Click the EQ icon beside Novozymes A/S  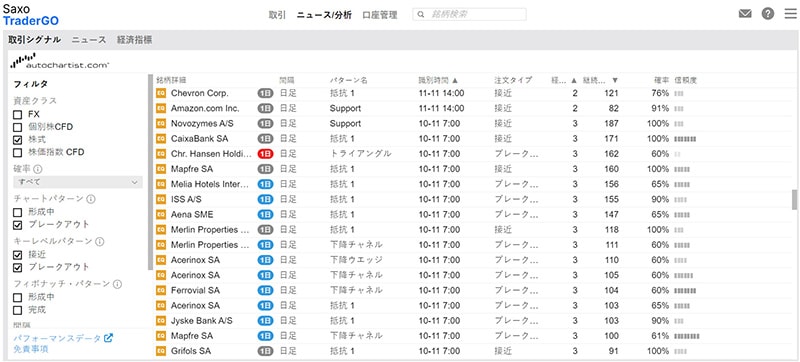(x=161, y=123)
